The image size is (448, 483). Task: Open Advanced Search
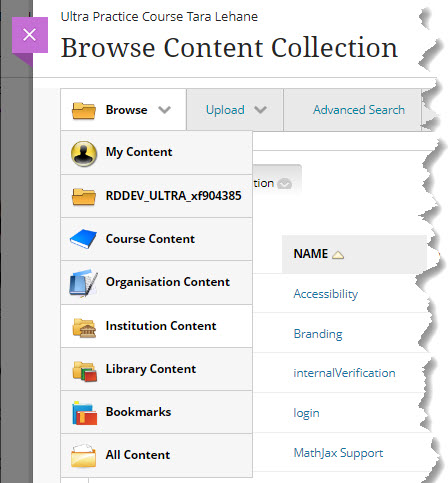coord(359,110)
